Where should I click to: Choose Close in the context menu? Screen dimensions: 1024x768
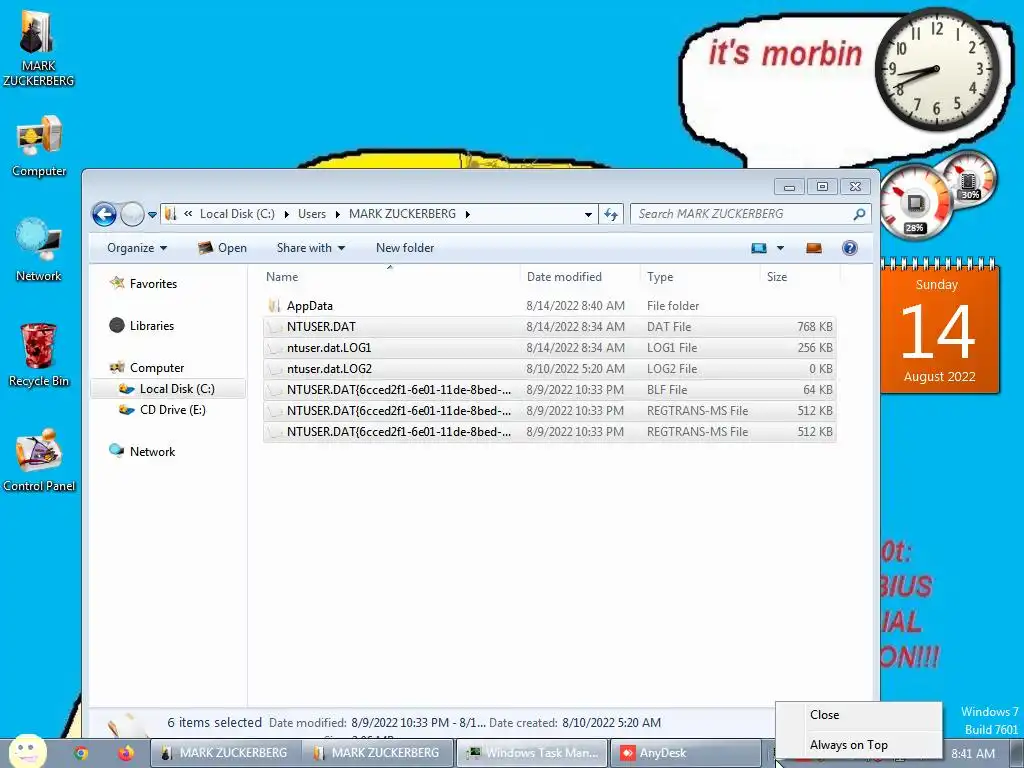click(859, 714)
